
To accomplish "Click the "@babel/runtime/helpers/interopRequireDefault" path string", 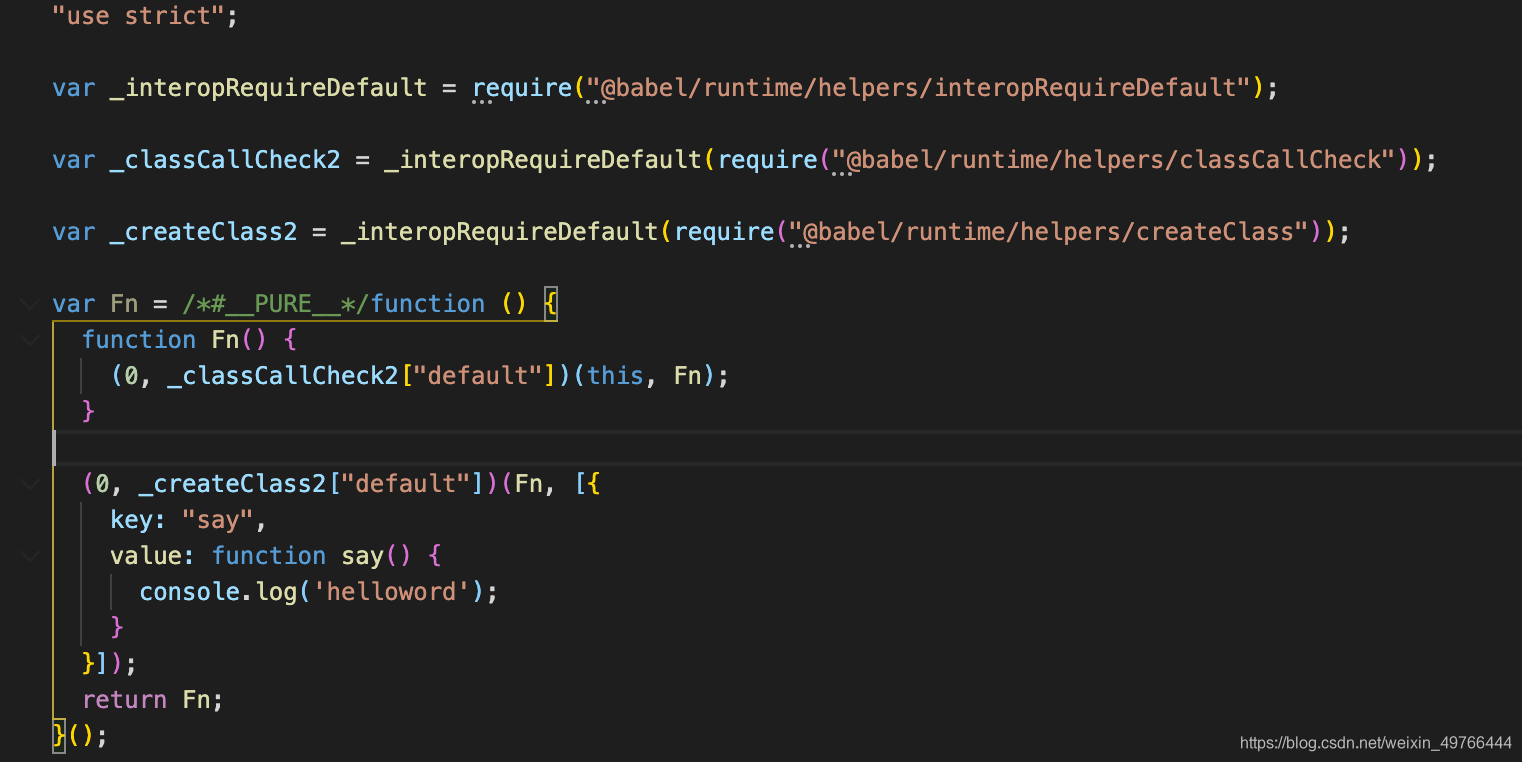I will coord(919,88).
